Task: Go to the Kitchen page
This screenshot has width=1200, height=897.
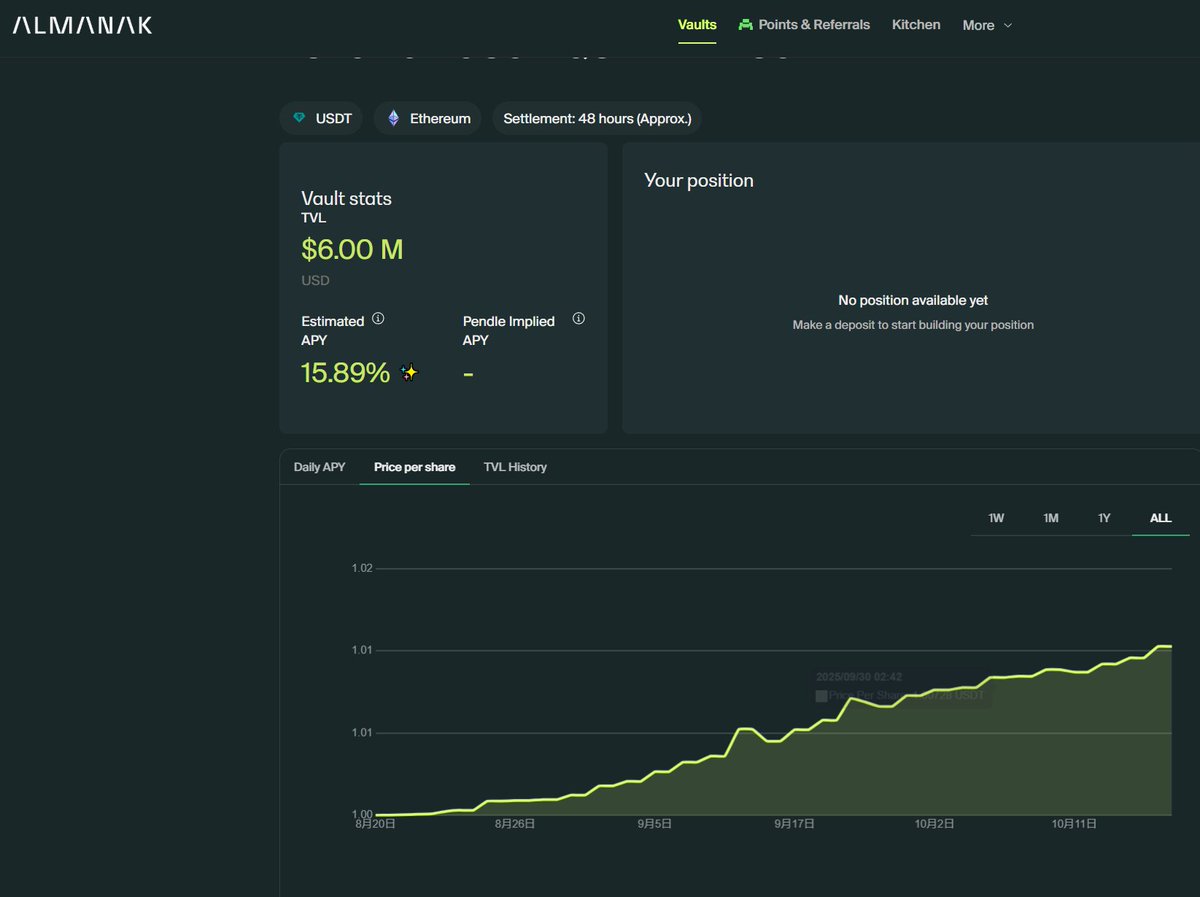Action: click(916, 25)
